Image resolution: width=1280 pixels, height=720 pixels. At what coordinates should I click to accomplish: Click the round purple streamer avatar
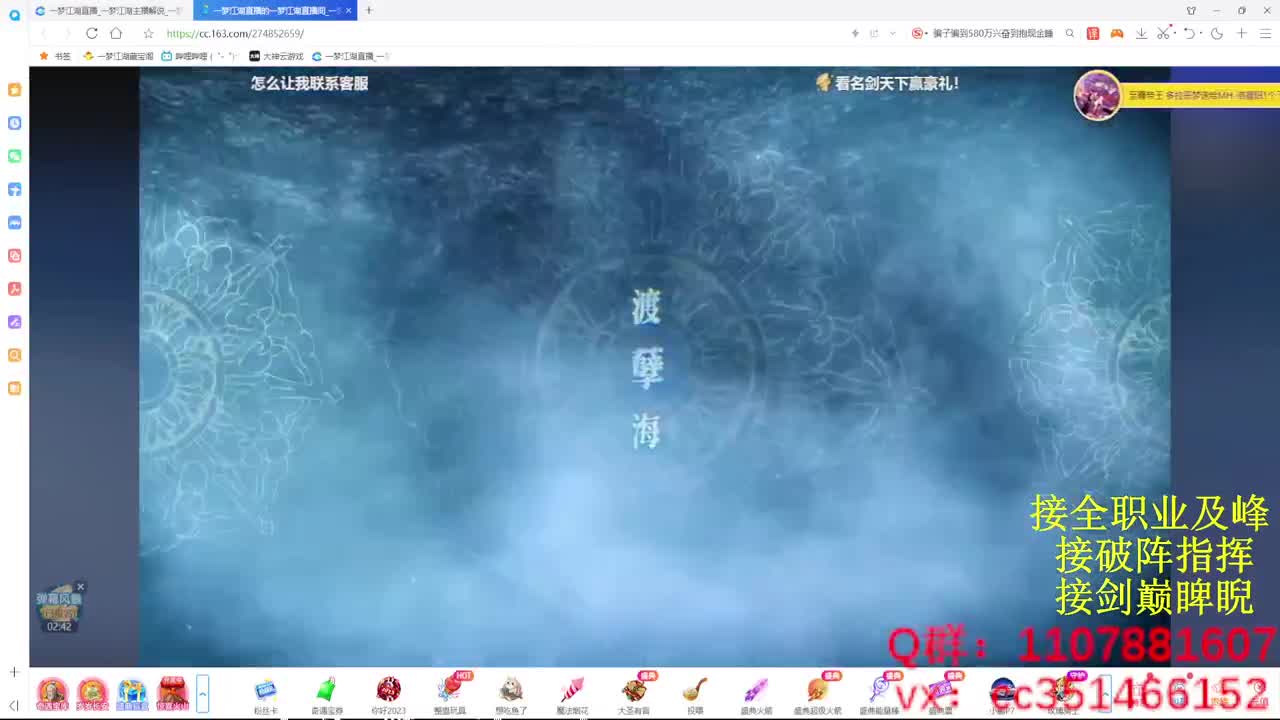click(x=1097, y=96)
